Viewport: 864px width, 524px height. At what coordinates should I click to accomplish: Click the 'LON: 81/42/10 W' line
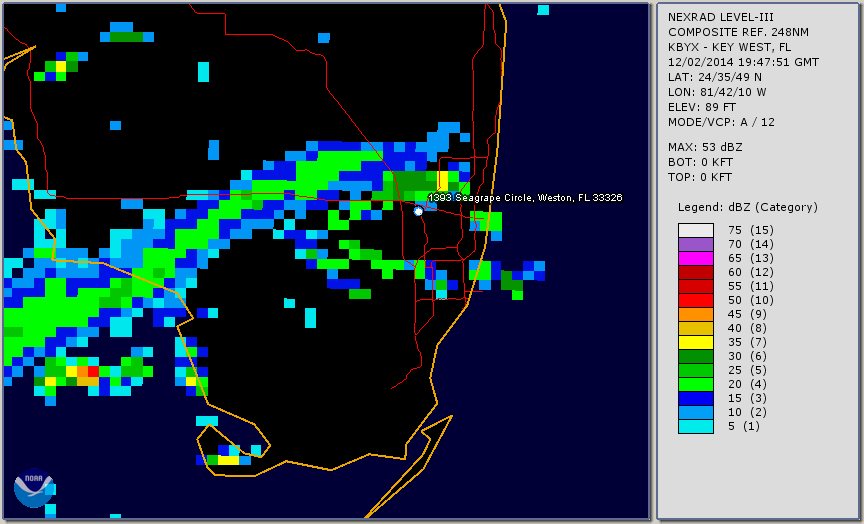[x=717, y=92]
